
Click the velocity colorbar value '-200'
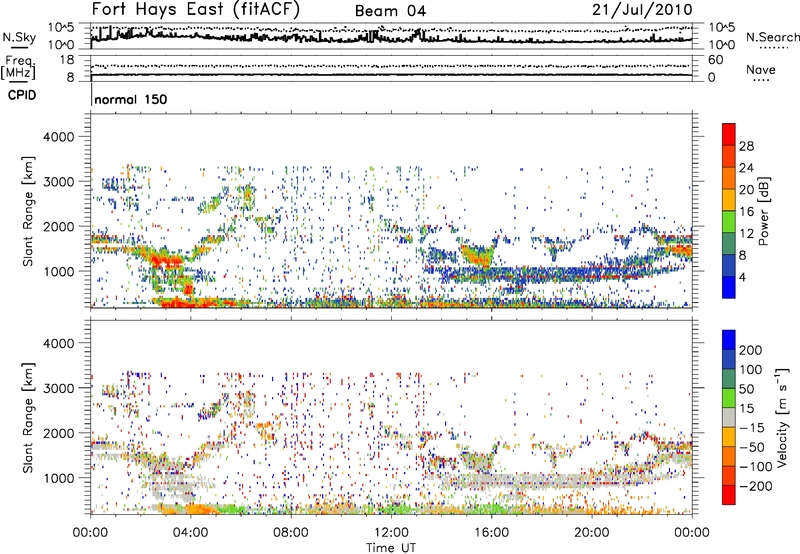click(756, 486)
